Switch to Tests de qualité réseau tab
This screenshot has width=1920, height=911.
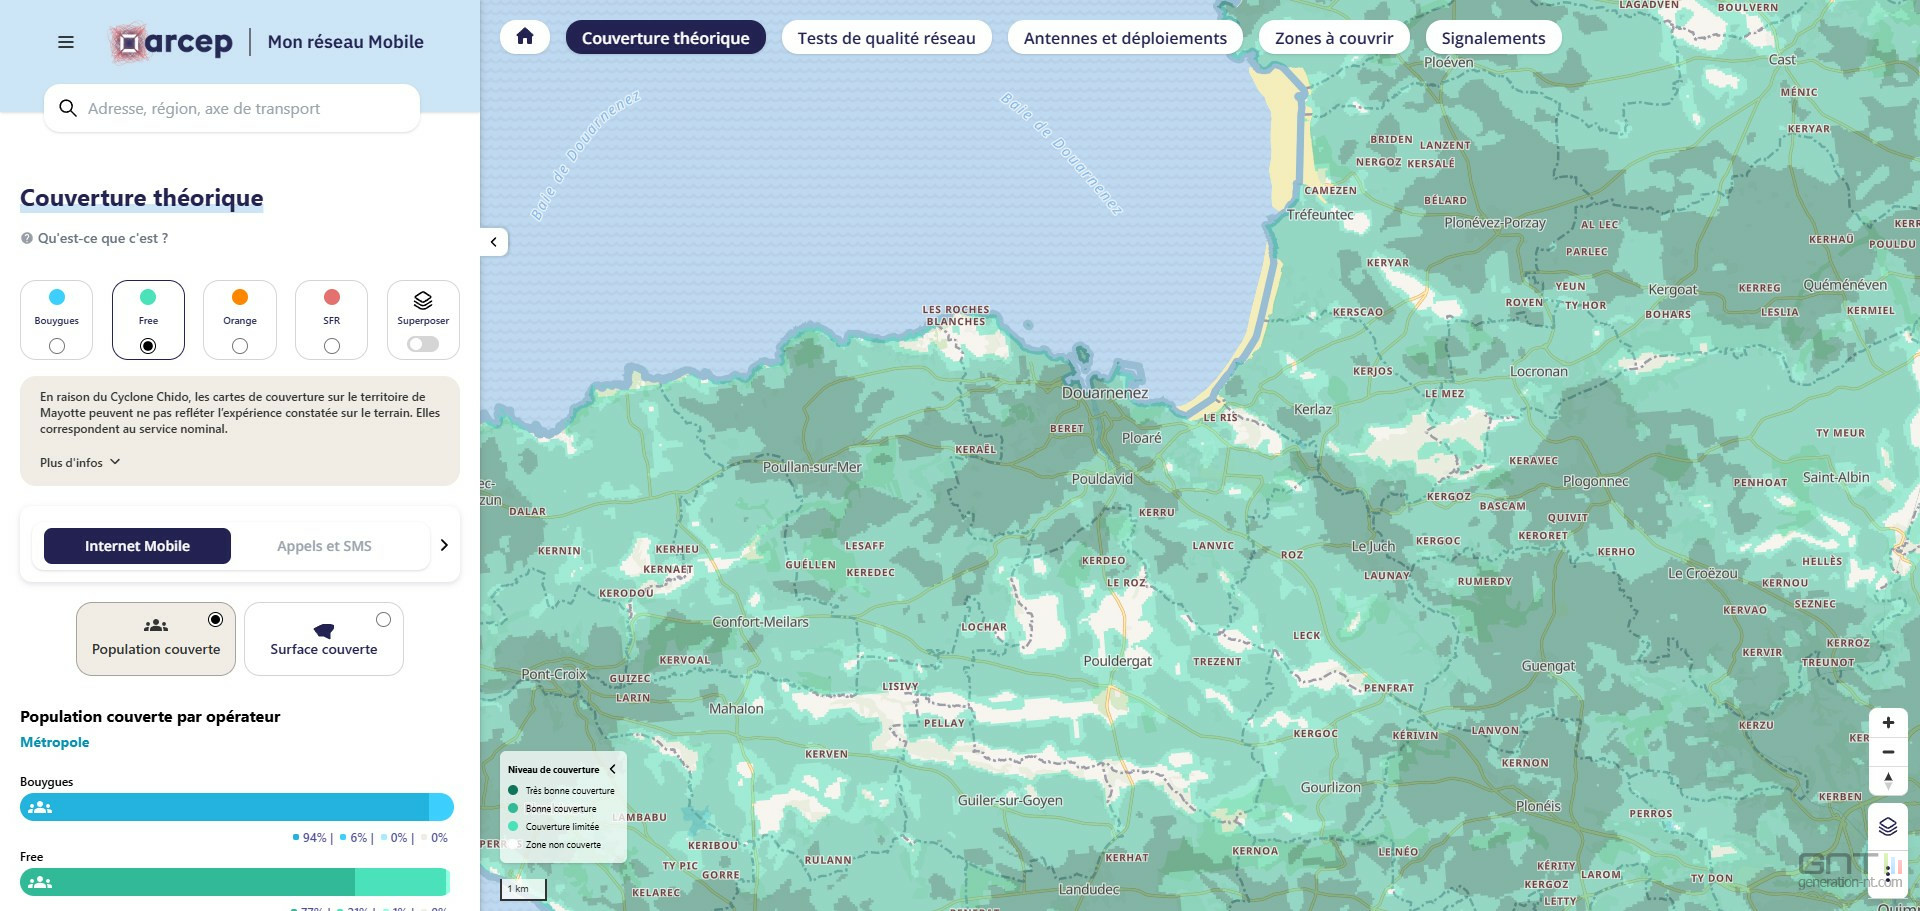886,38
